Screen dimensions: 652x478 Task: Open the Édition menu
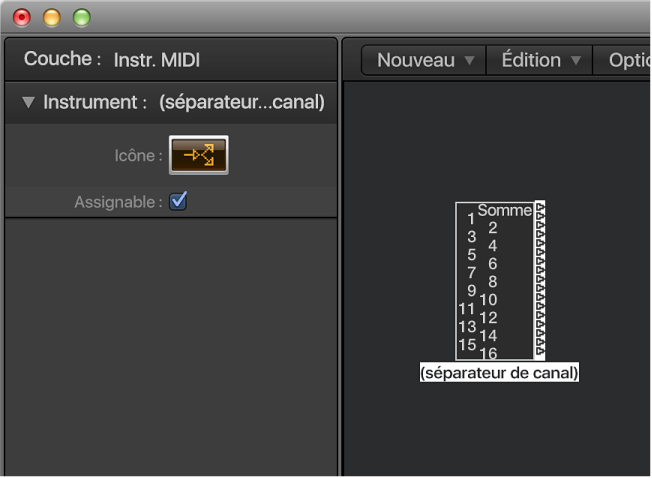534,61
